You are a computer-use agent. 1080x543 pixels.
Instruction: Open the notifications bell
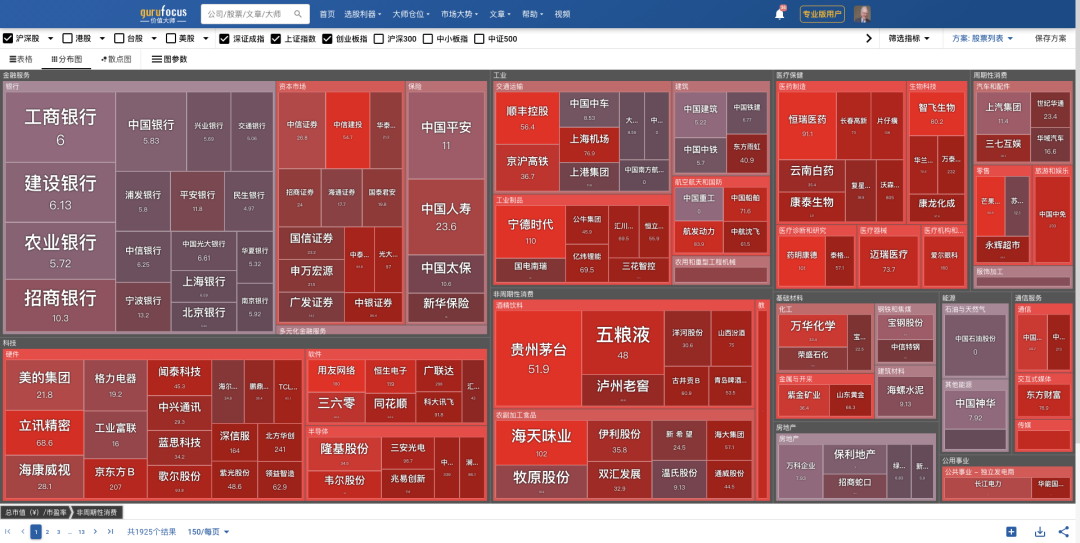coord(780,14)
